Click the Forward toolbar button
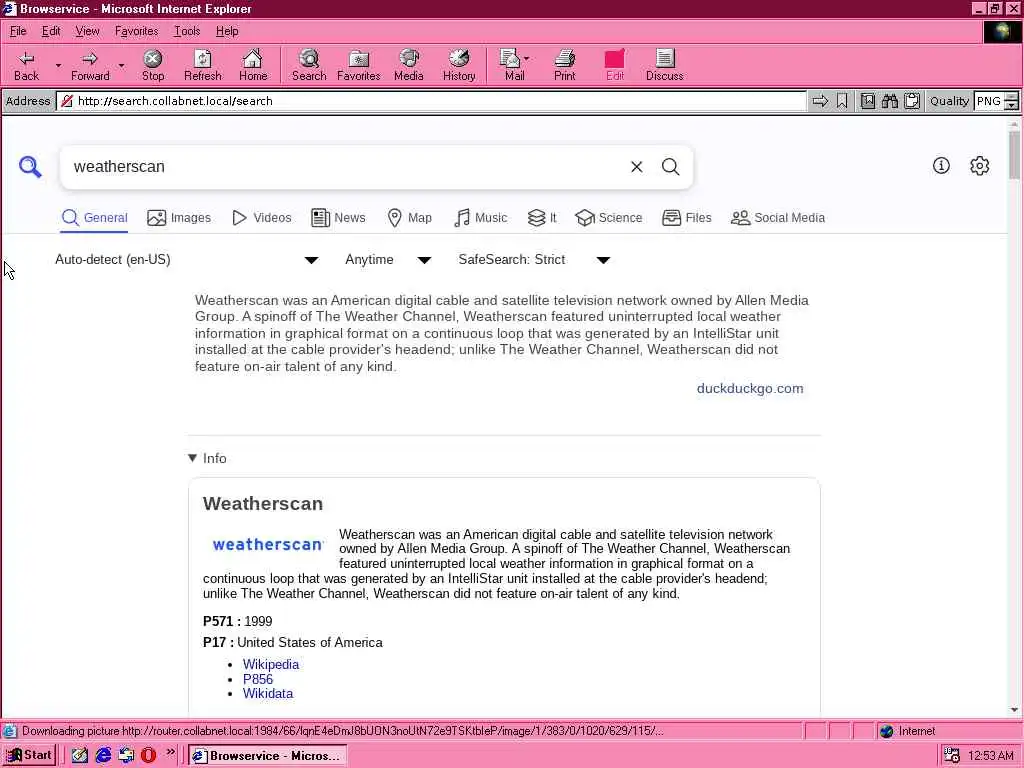 (x=90, y=65)
